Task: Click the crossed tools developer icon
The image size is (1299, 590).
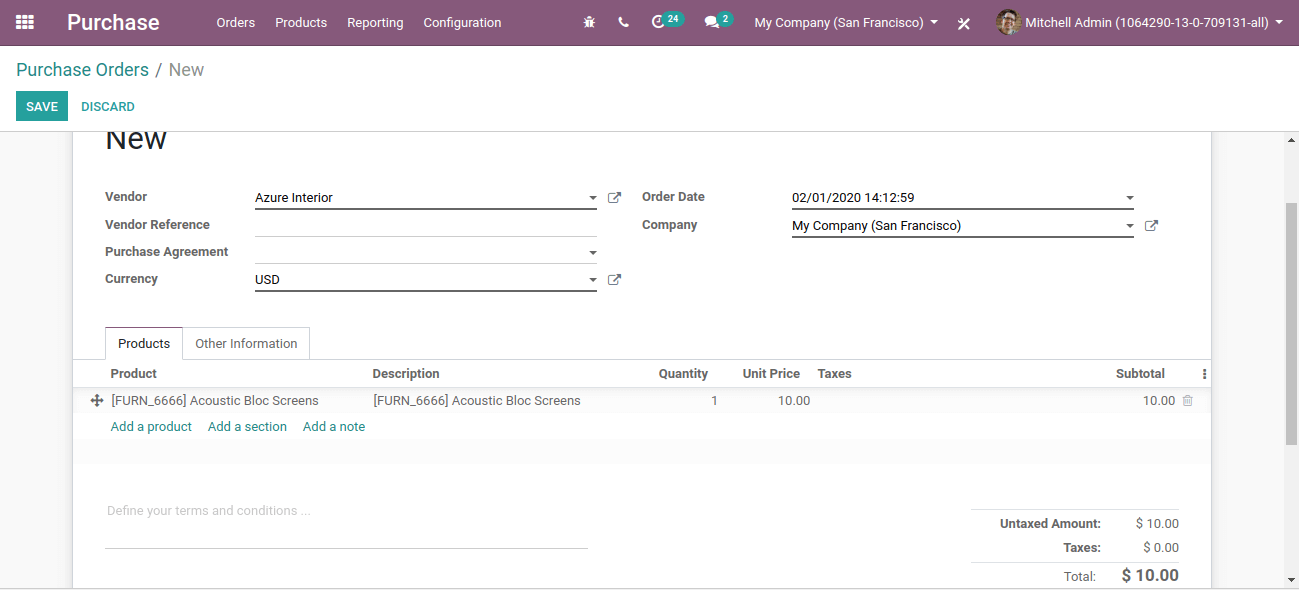Action: pyautogui.click(x=964, y=23)
